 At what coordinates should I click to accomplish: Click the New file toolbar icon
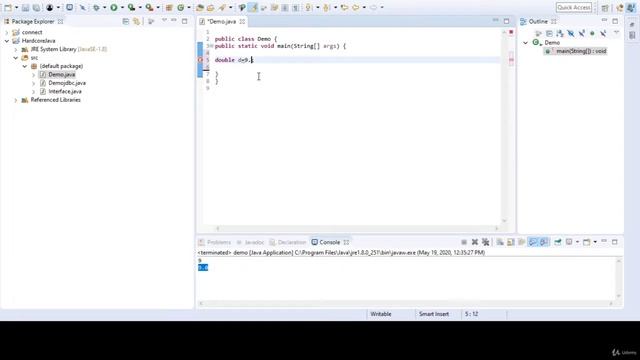(8, 7)
